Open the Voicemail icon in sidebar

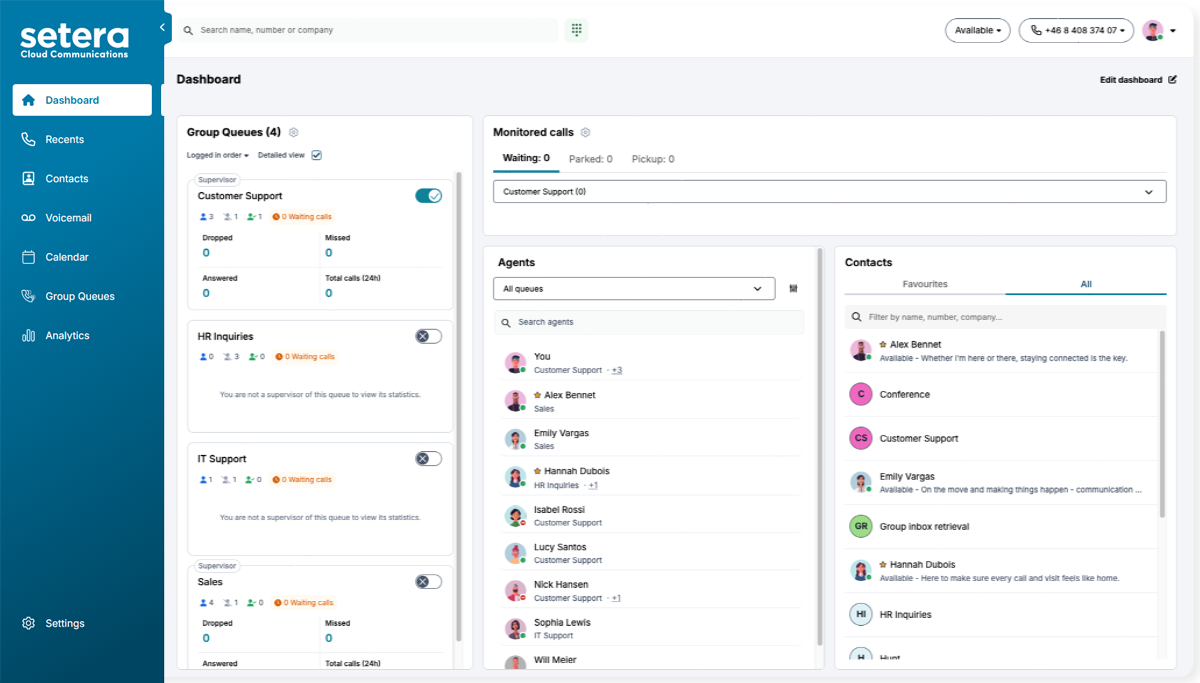28,218
